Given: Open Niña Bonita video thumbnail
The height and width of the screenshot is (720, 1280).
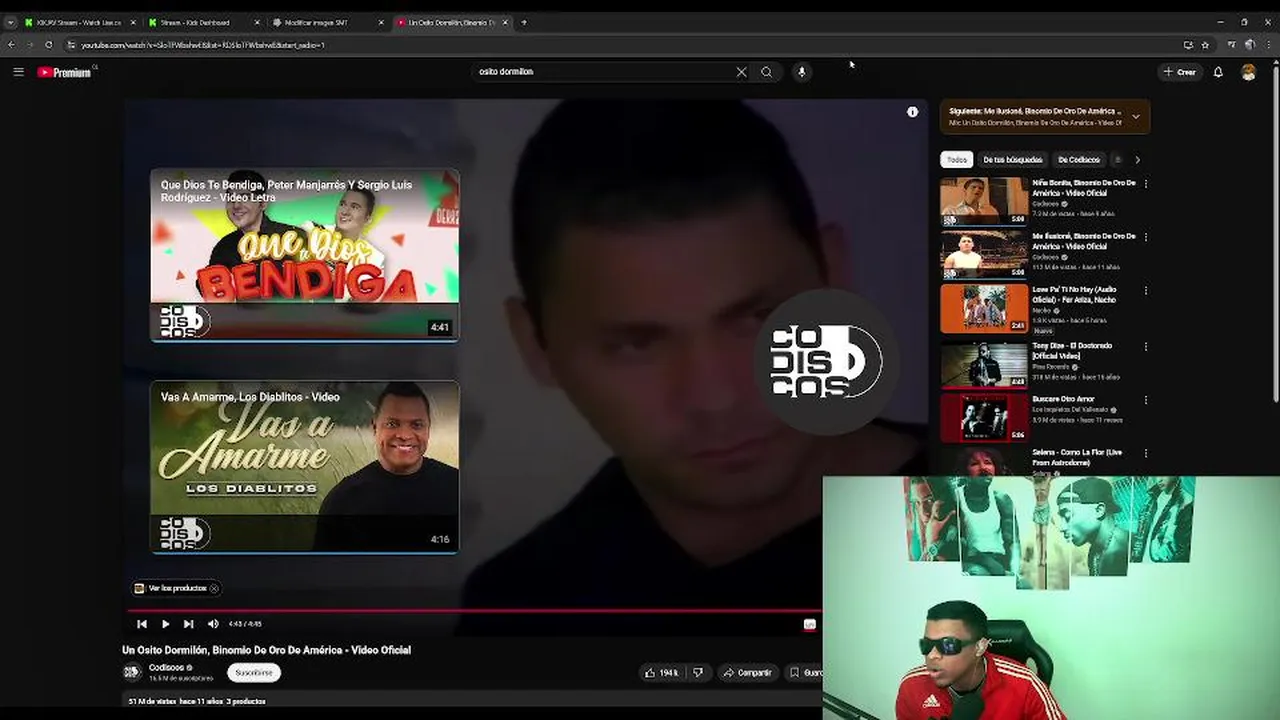Looking at the screenshot, I should pos(984,201).
